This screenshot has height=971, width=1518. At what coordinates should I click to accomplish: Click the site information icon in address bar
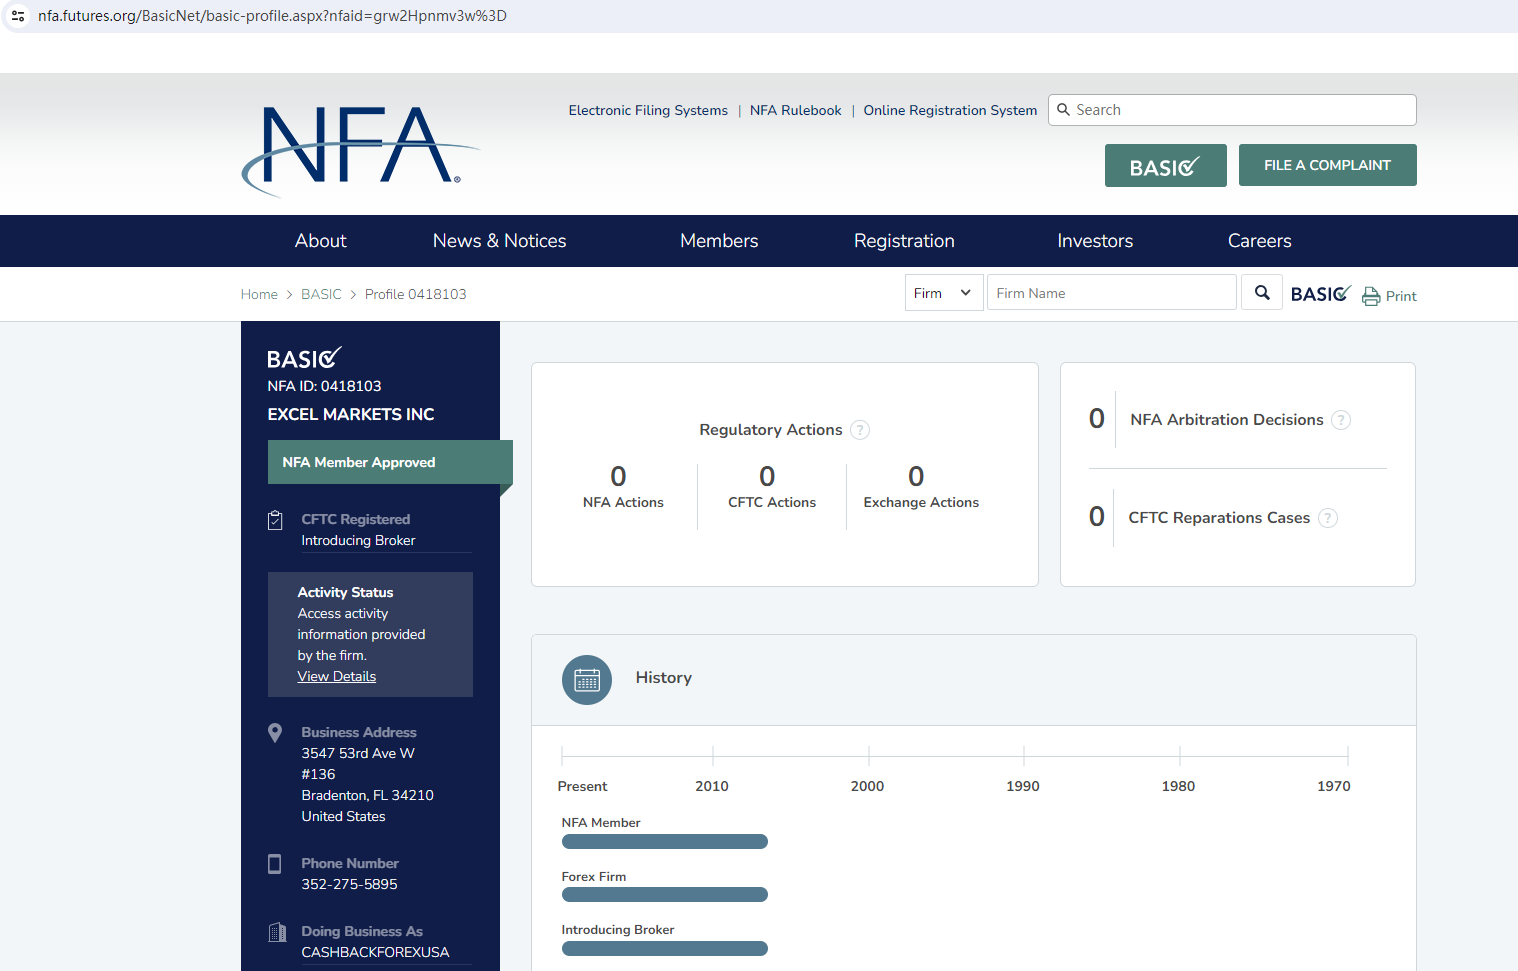pos(18,16)
